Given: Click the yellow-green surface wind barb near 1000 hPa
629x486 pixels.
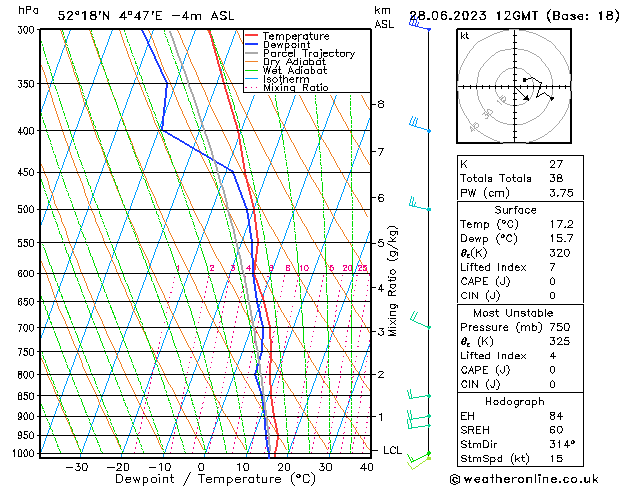Looking at the screenshot, I should coord(424,457).
